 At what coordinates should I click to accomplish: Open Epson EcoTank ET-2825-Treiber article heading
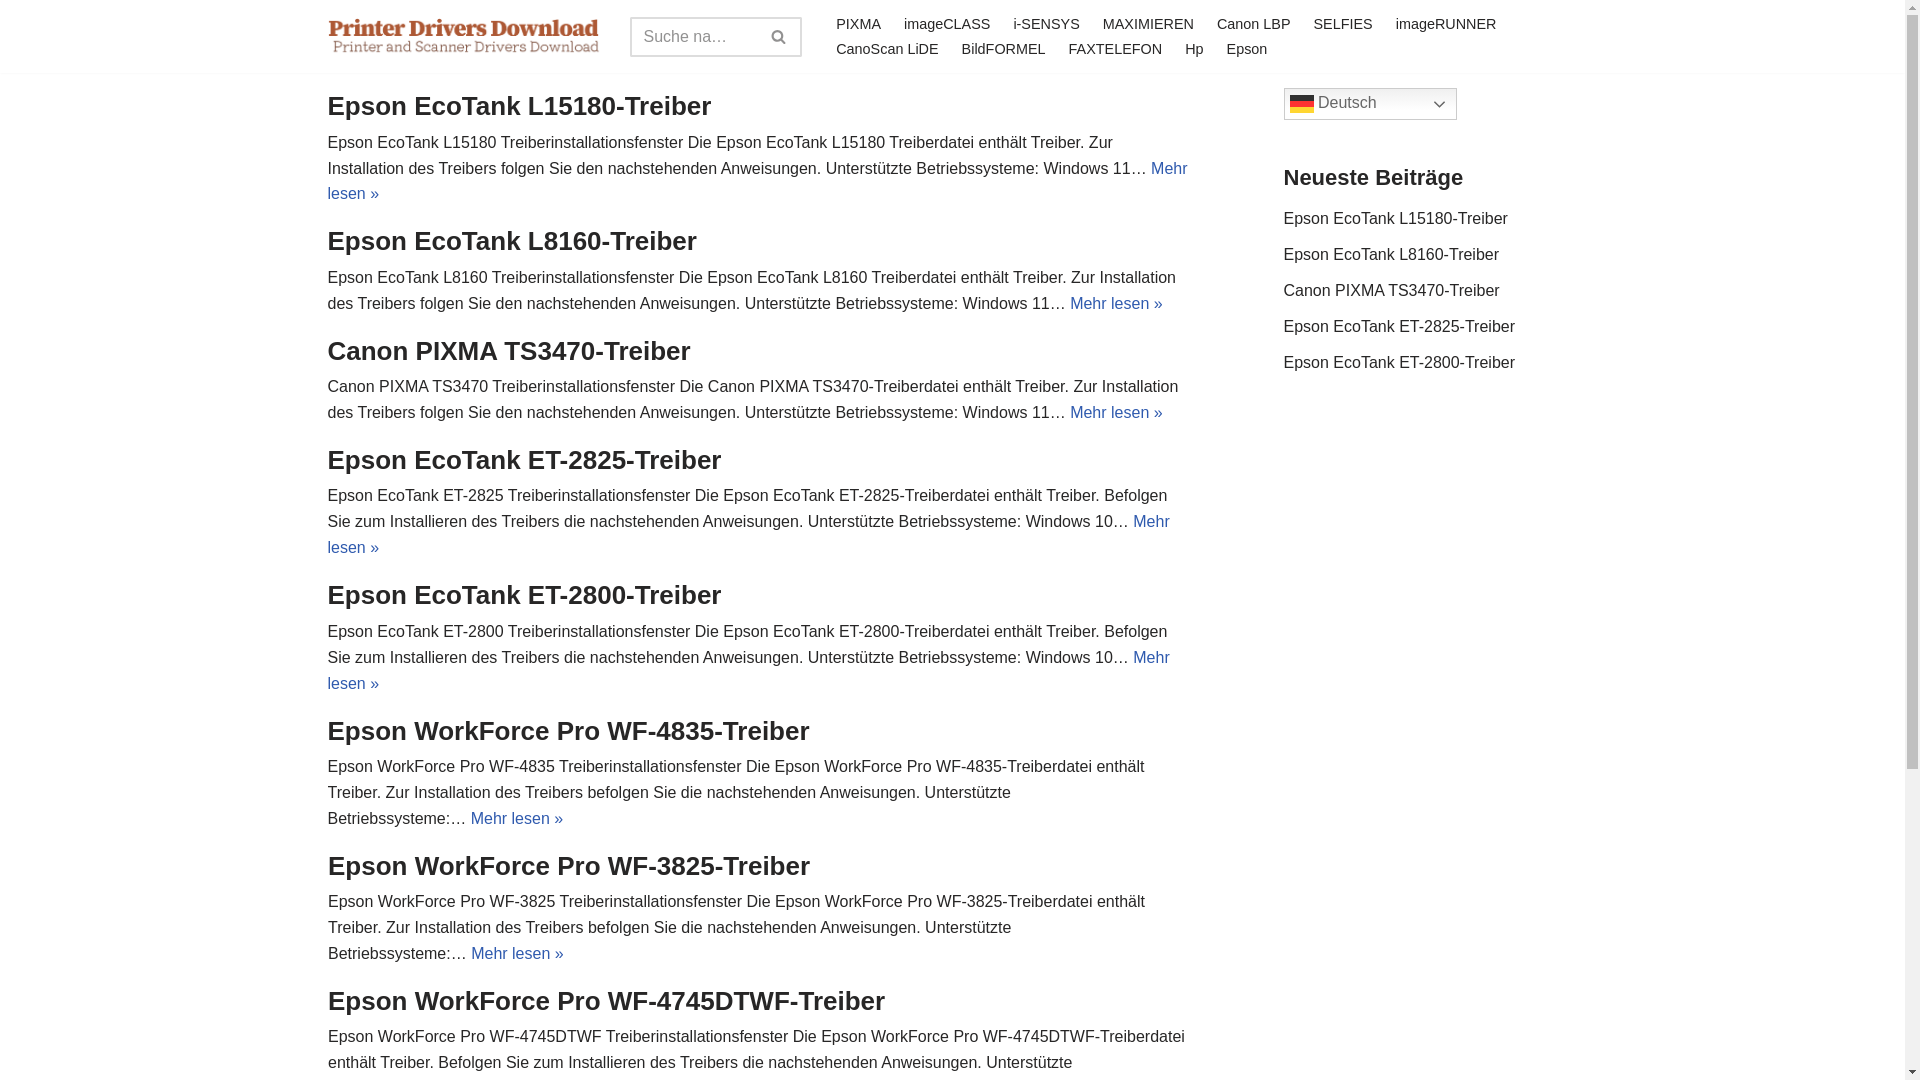(x=524, y=460)
